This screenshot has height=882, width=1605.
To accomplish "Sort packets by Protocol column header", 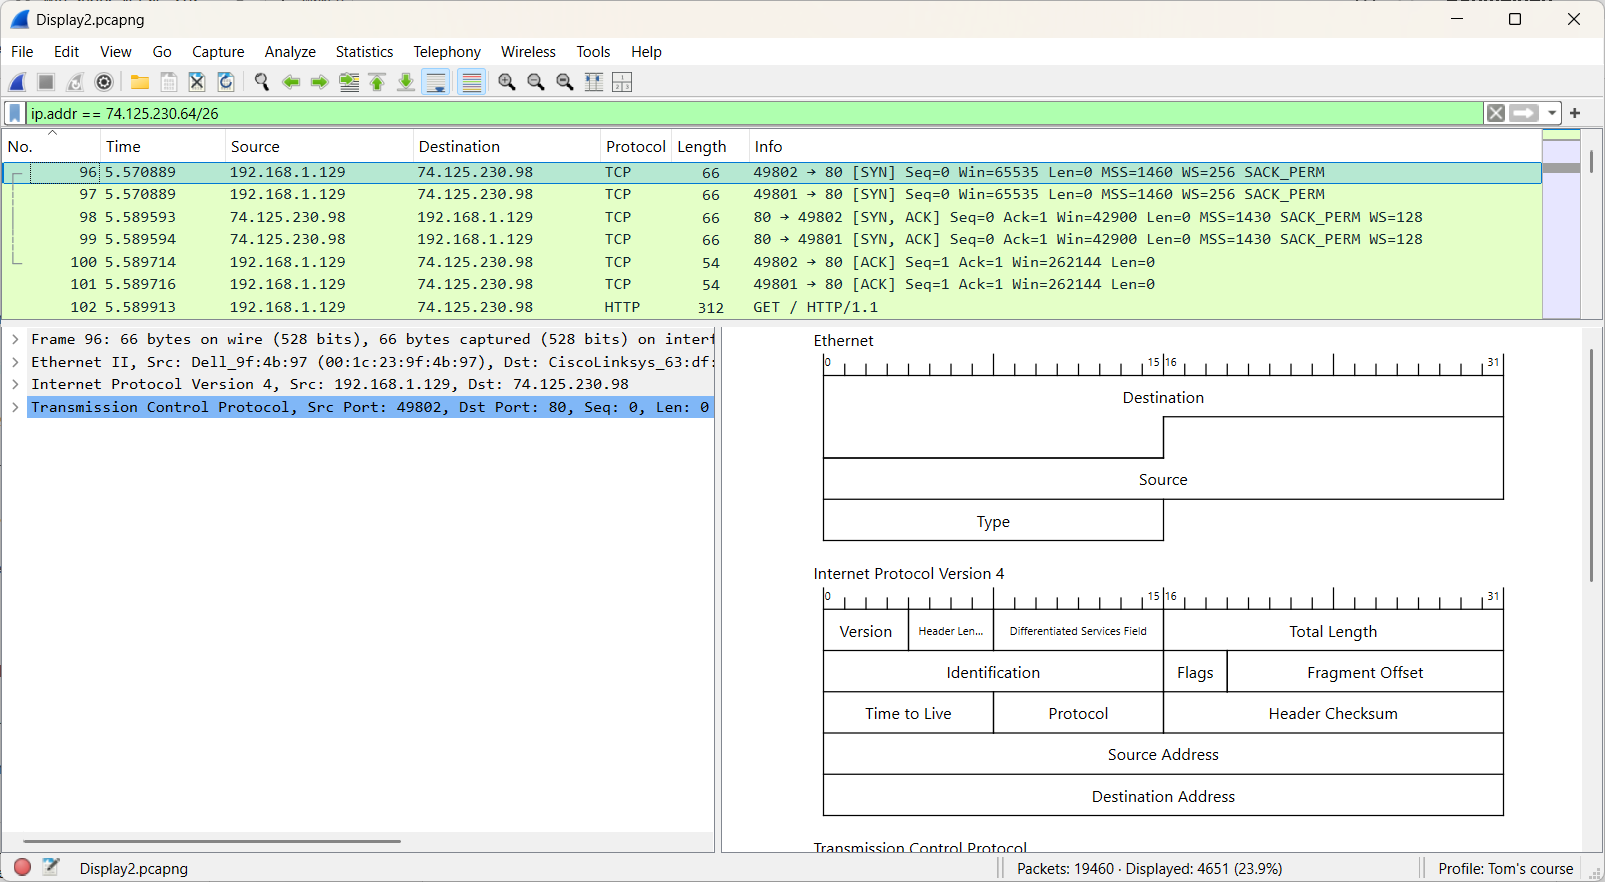I will (x=636, y=147).
